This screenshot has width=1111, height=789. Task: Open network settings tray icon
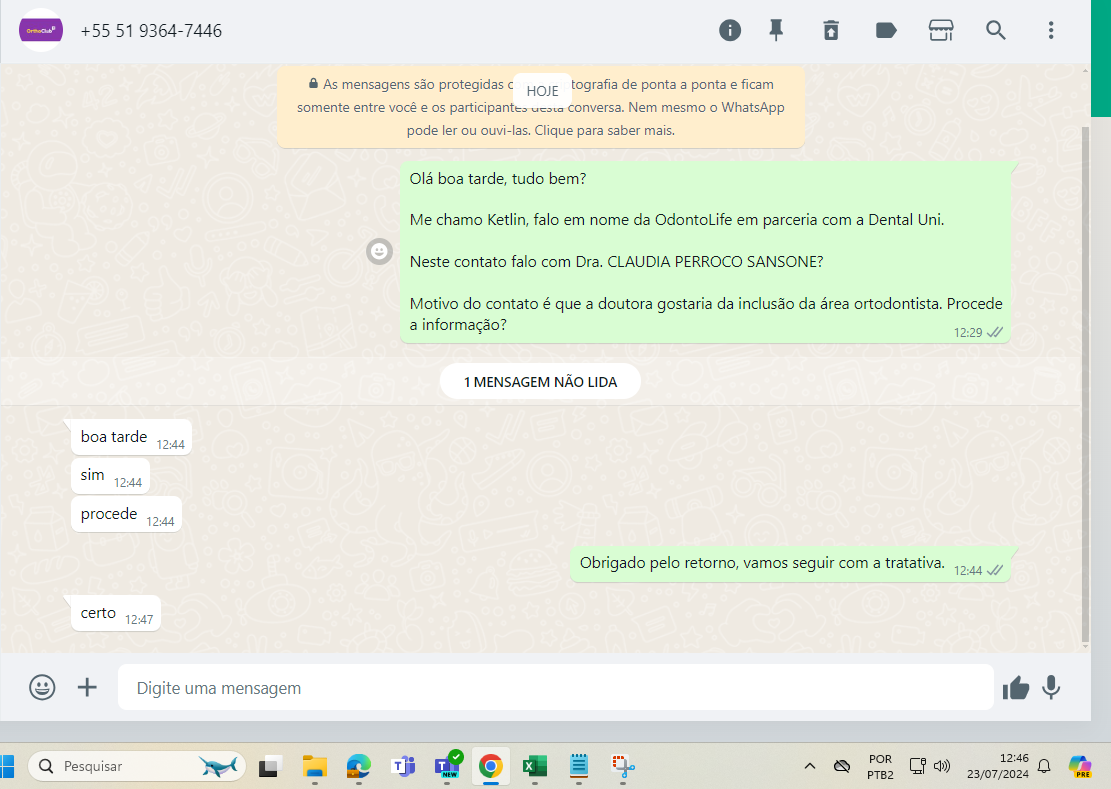[x=918, y=766]
